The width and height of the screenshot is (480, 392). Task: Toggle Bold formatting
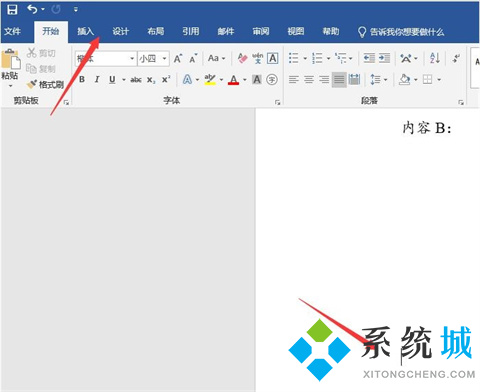(82, 80)
